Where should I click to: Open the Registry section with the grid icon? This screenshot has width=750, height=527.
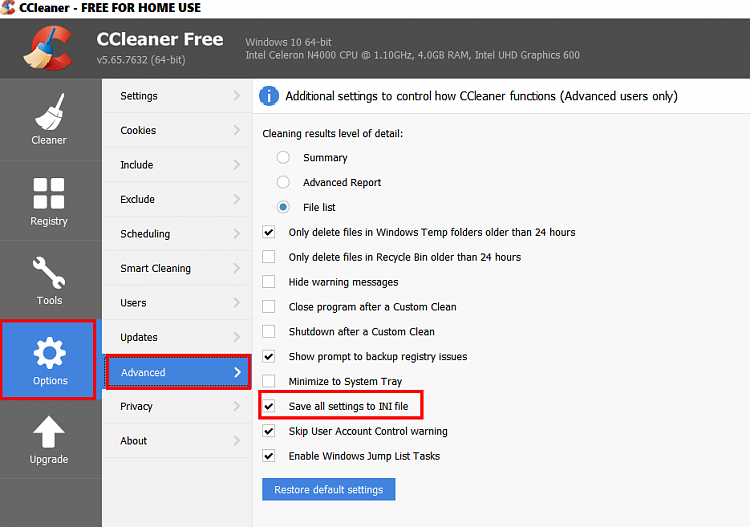49,201
